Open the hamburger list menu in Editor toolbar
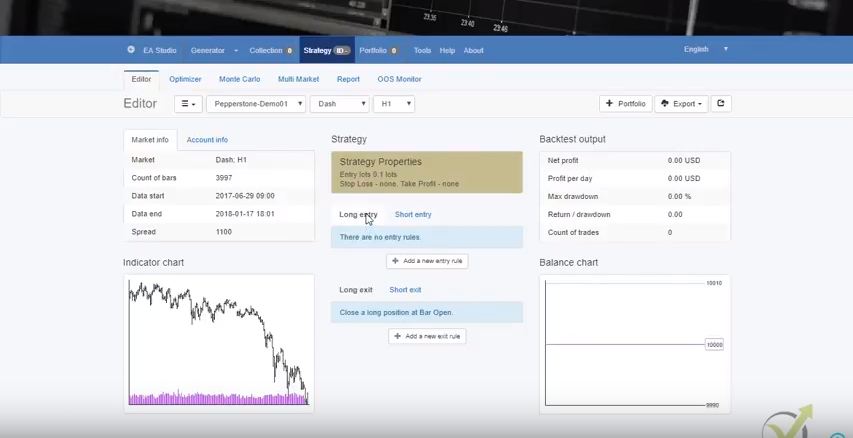Image resolution: width=853 pixels, height=438 pixels. pyautogui.click(x=188, y=104)
